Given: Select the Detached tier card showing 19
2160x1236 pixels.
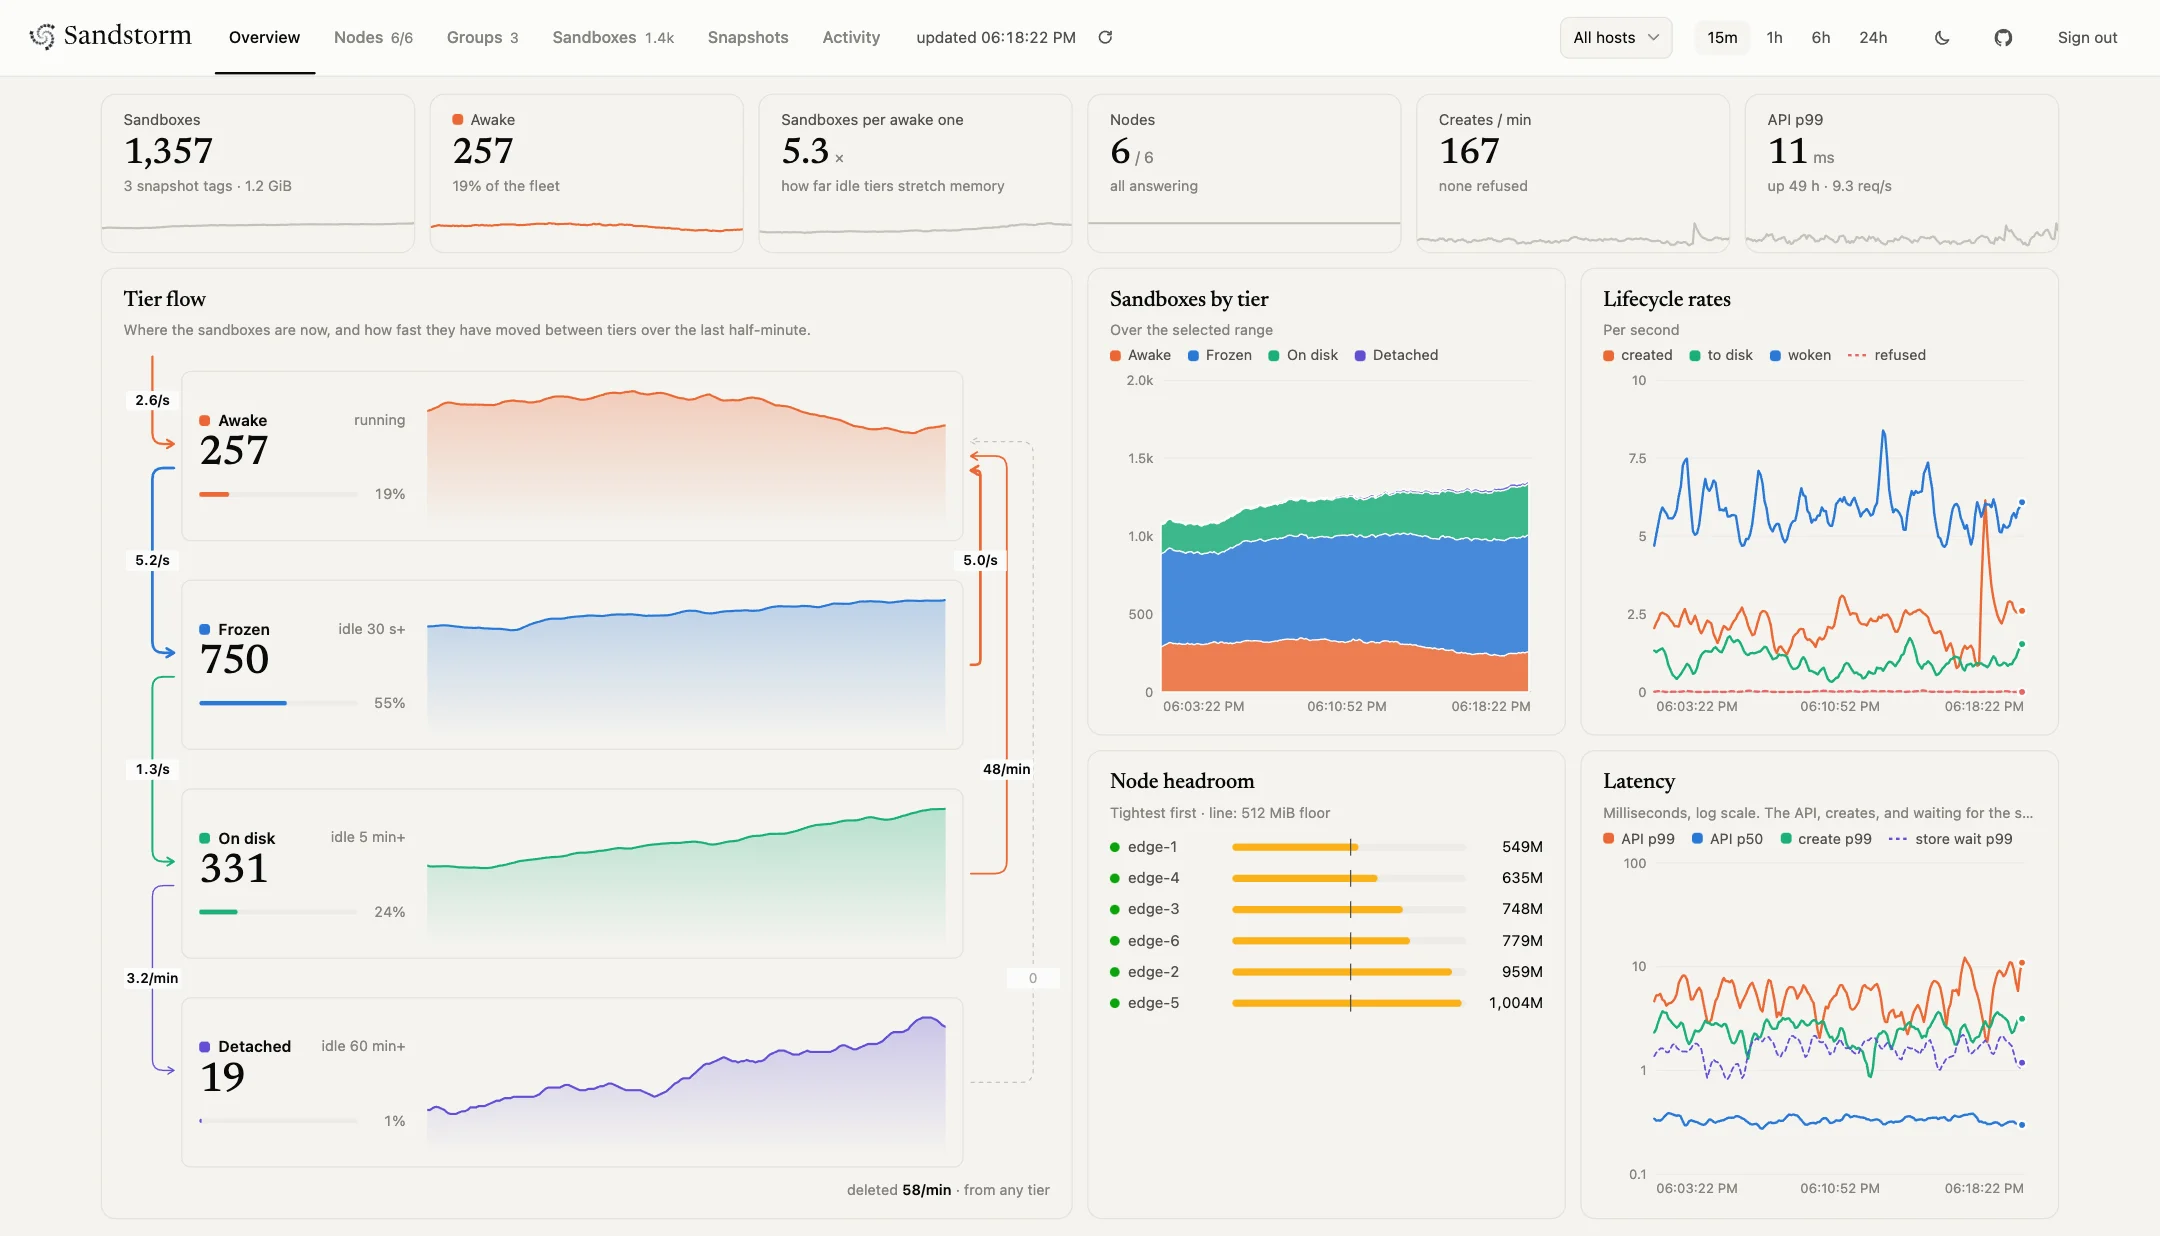Looking at the screenshot, I should tap(572, 1082).
